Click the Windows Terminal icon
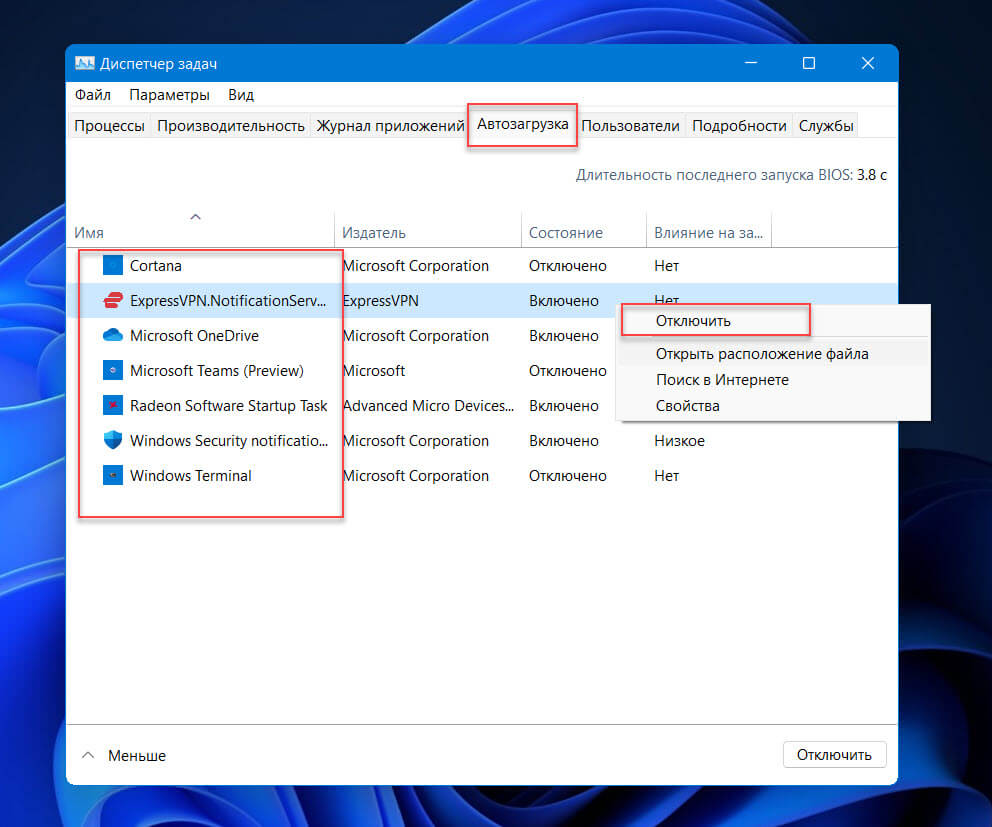Image resolution: width=992 pixels, height=827 pixels. tap(113, 475)
